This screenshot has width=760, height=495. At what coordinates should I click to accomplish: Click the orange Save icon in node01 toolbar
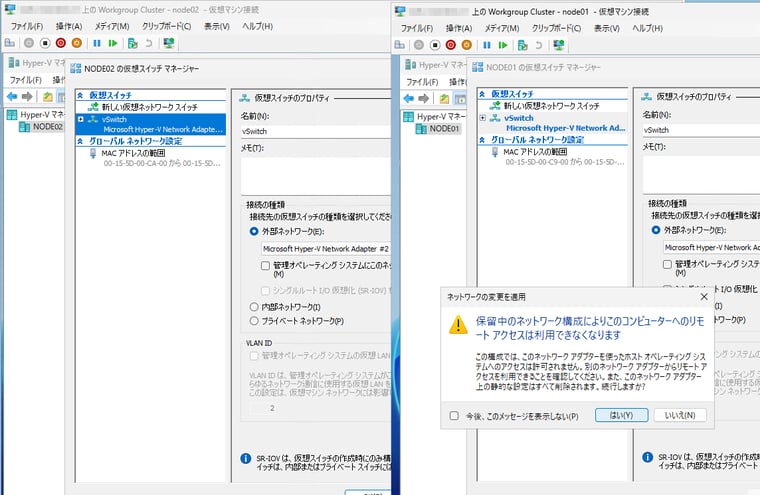pos(466,45)
